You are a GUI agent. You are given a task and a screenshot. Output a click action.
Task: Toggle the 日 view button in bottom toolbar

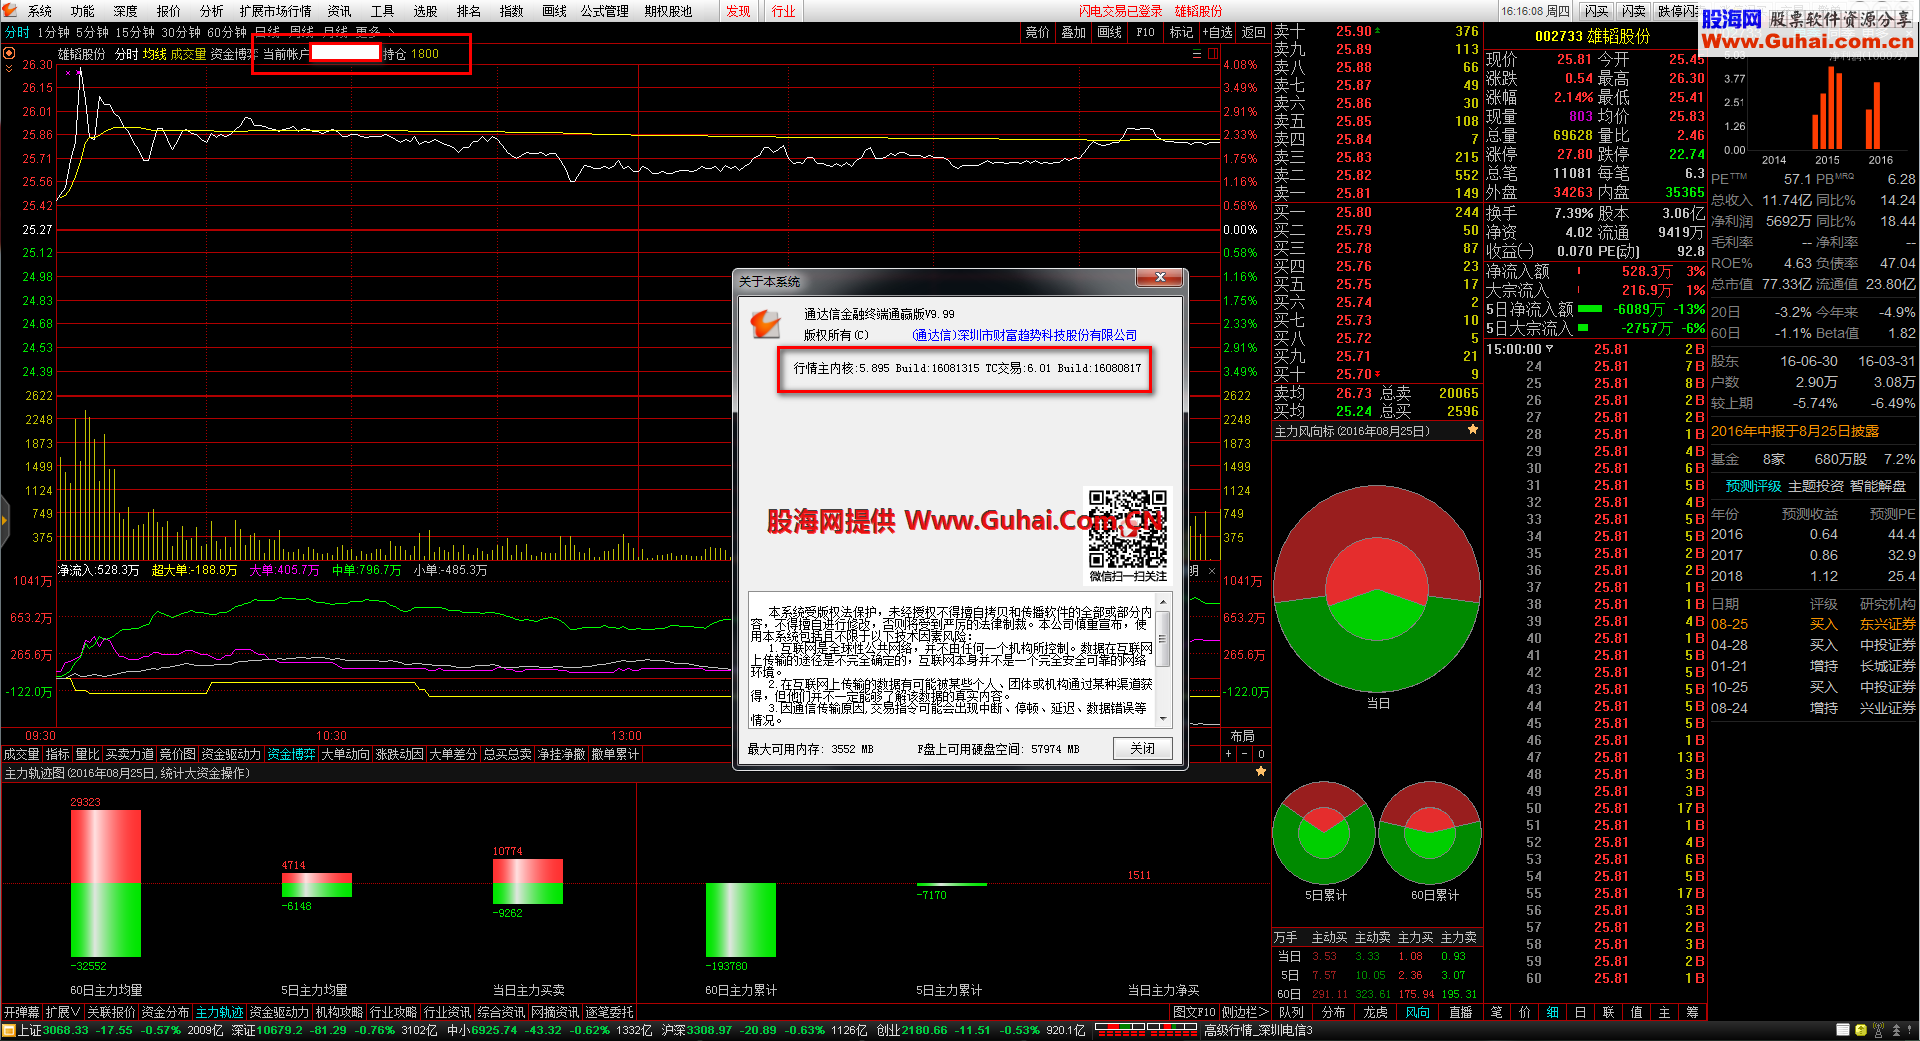[1581, 1012]
